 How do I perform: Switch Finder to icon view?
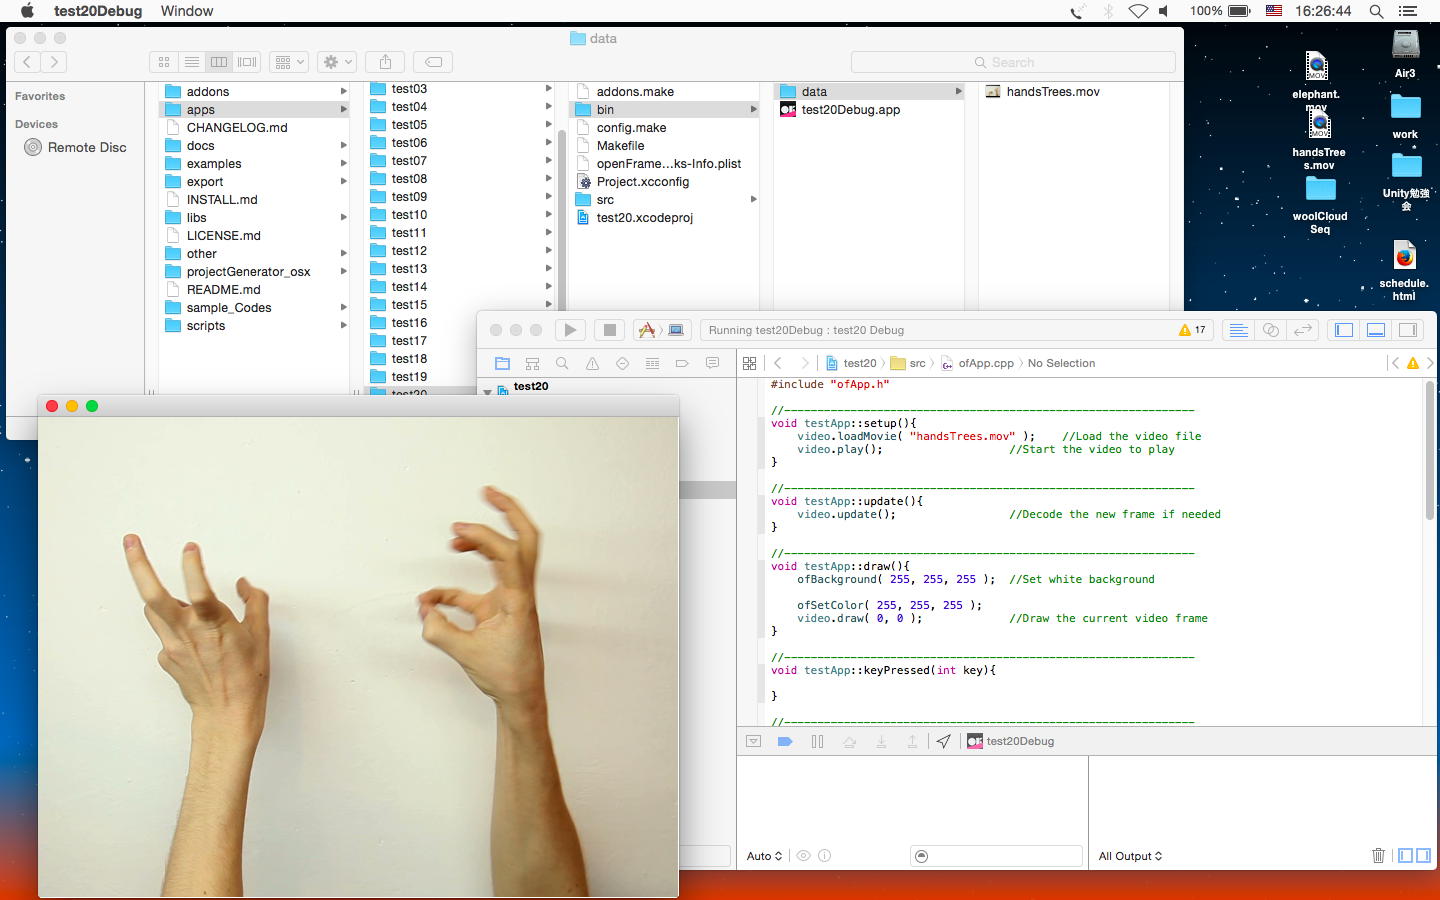click(x=164, y=62)
